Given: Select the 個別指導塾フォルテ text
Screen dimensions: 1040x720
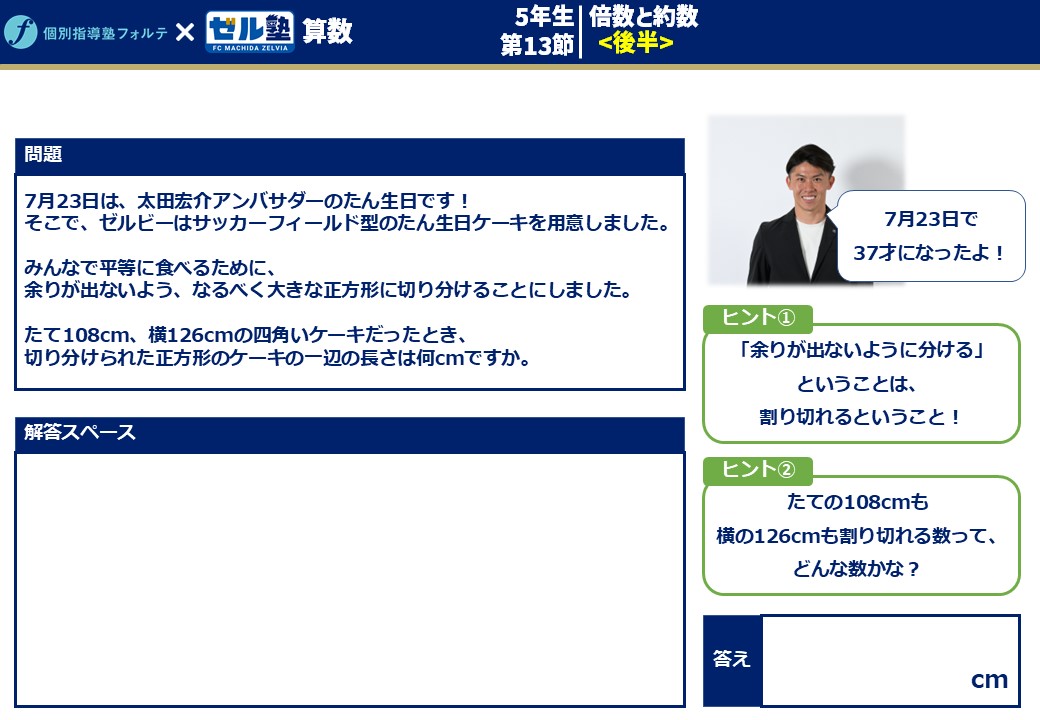Looking at the screenshot, I should point(105,33).
